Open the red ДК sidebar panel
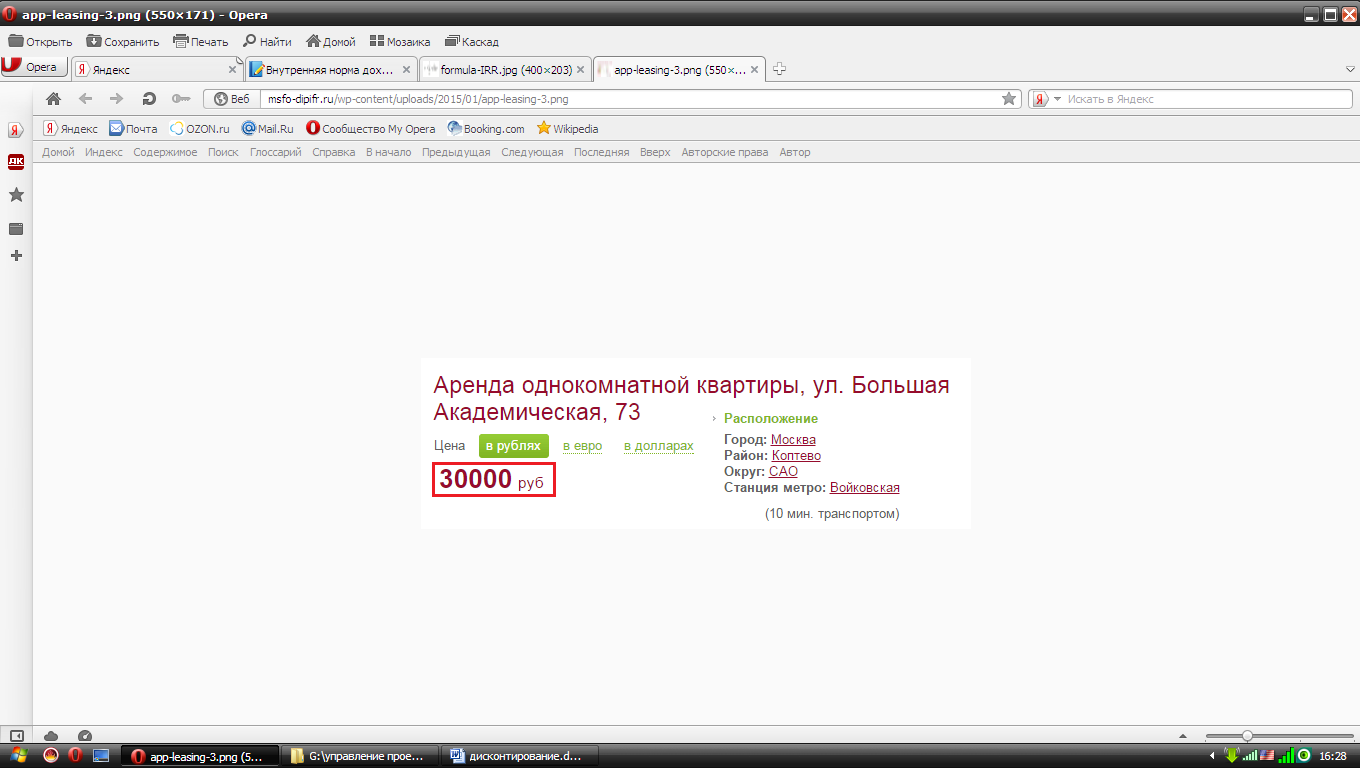 pyautogui.click(x=16, y=162)
